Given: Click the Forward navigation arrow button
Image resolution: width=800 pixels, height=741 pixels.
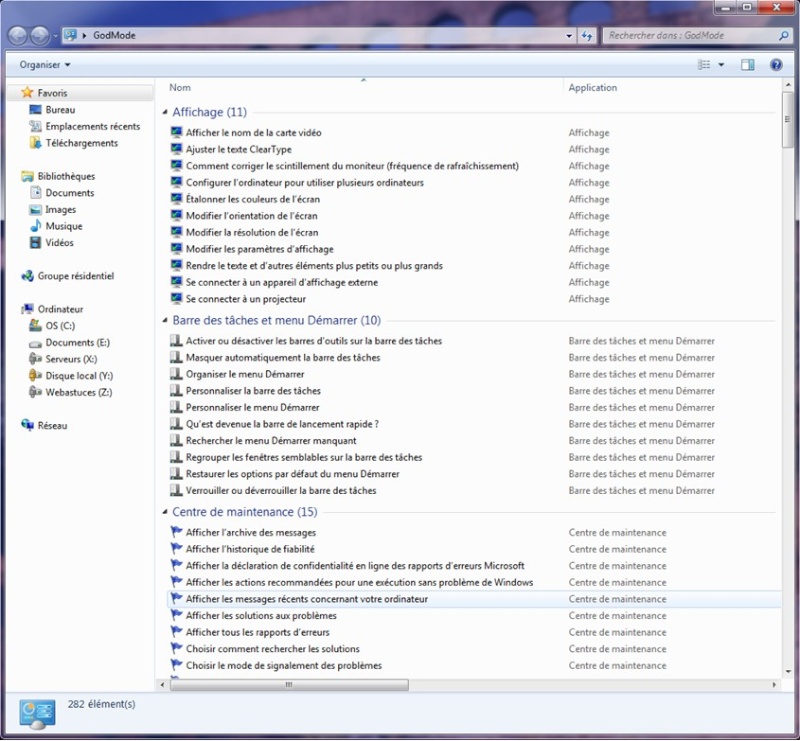Looking at the screenshot, I should click(40, 36).
